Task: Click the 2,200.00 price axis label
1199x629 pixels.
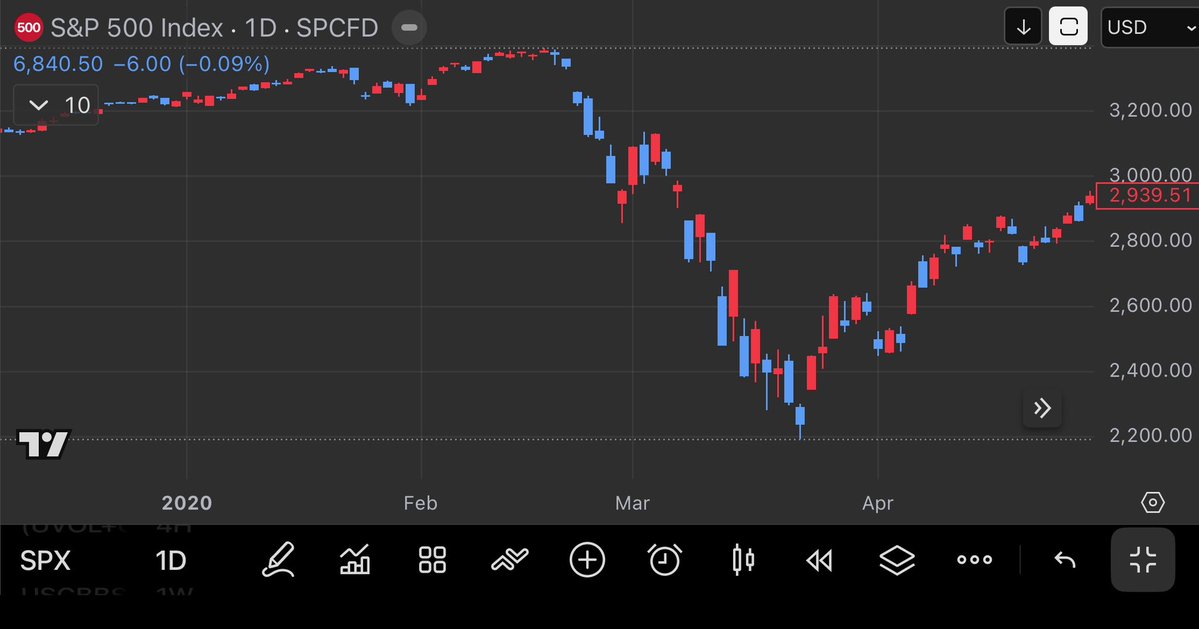Action: (1150, 435)
